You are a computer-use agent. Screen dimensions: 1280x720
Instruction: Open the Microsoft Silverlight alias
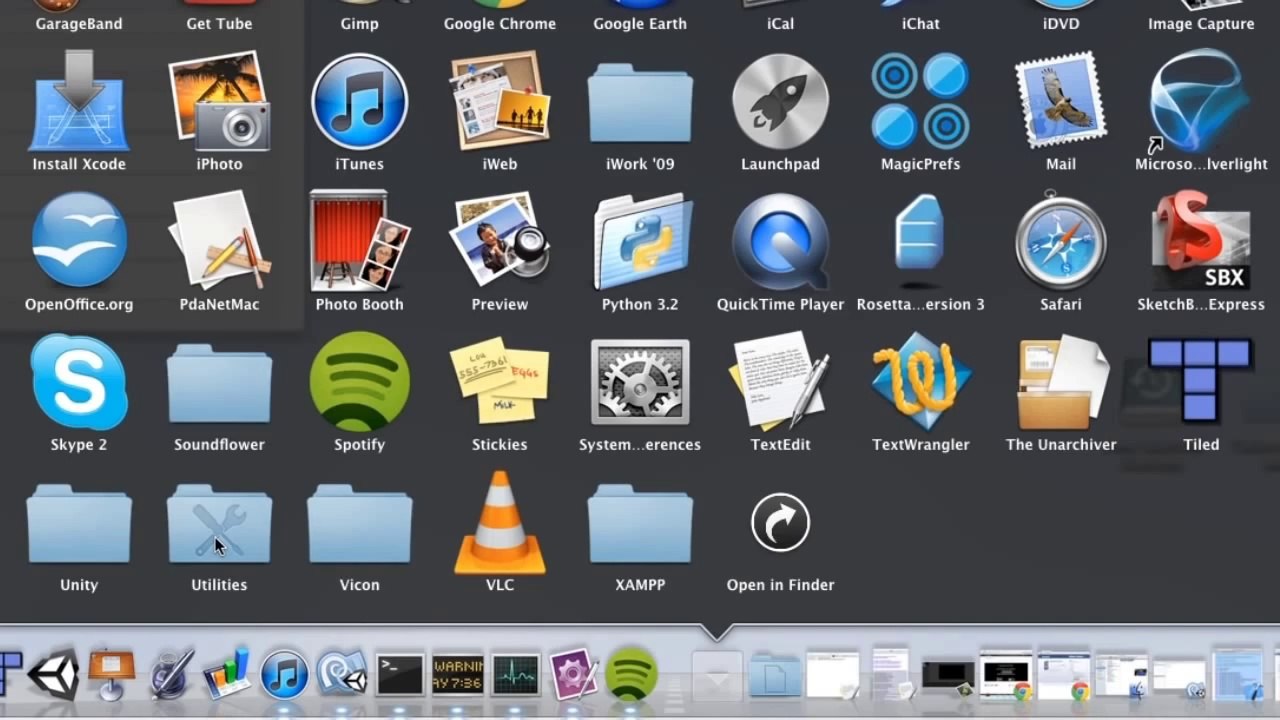point(1200,102)
